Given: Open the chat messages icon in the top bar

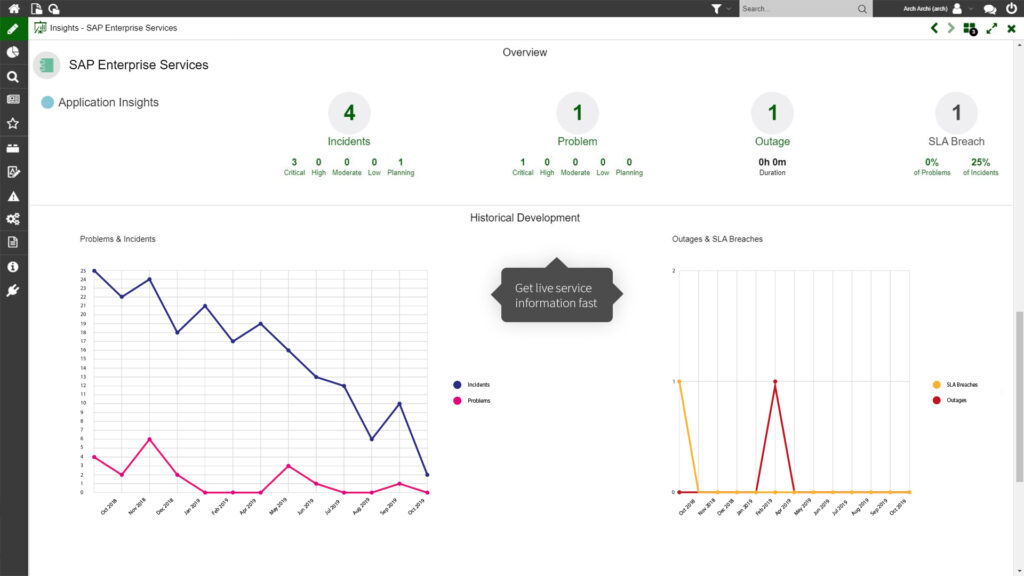Looking at the screenshot, I should [988, 8].
